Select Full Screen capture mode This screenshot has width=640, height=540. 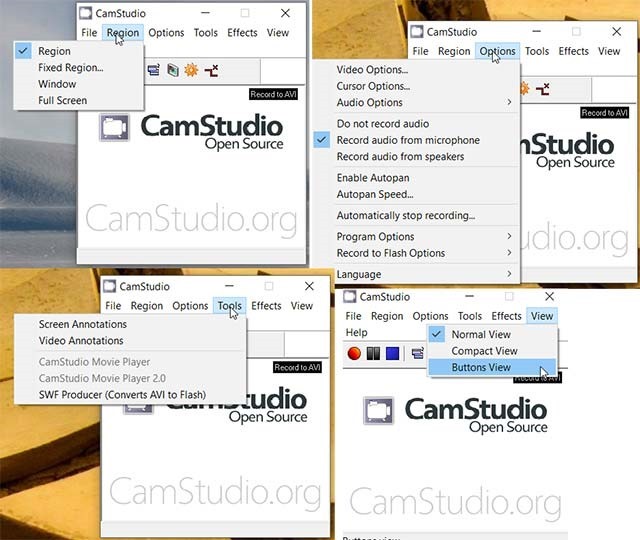pos(79,100)
